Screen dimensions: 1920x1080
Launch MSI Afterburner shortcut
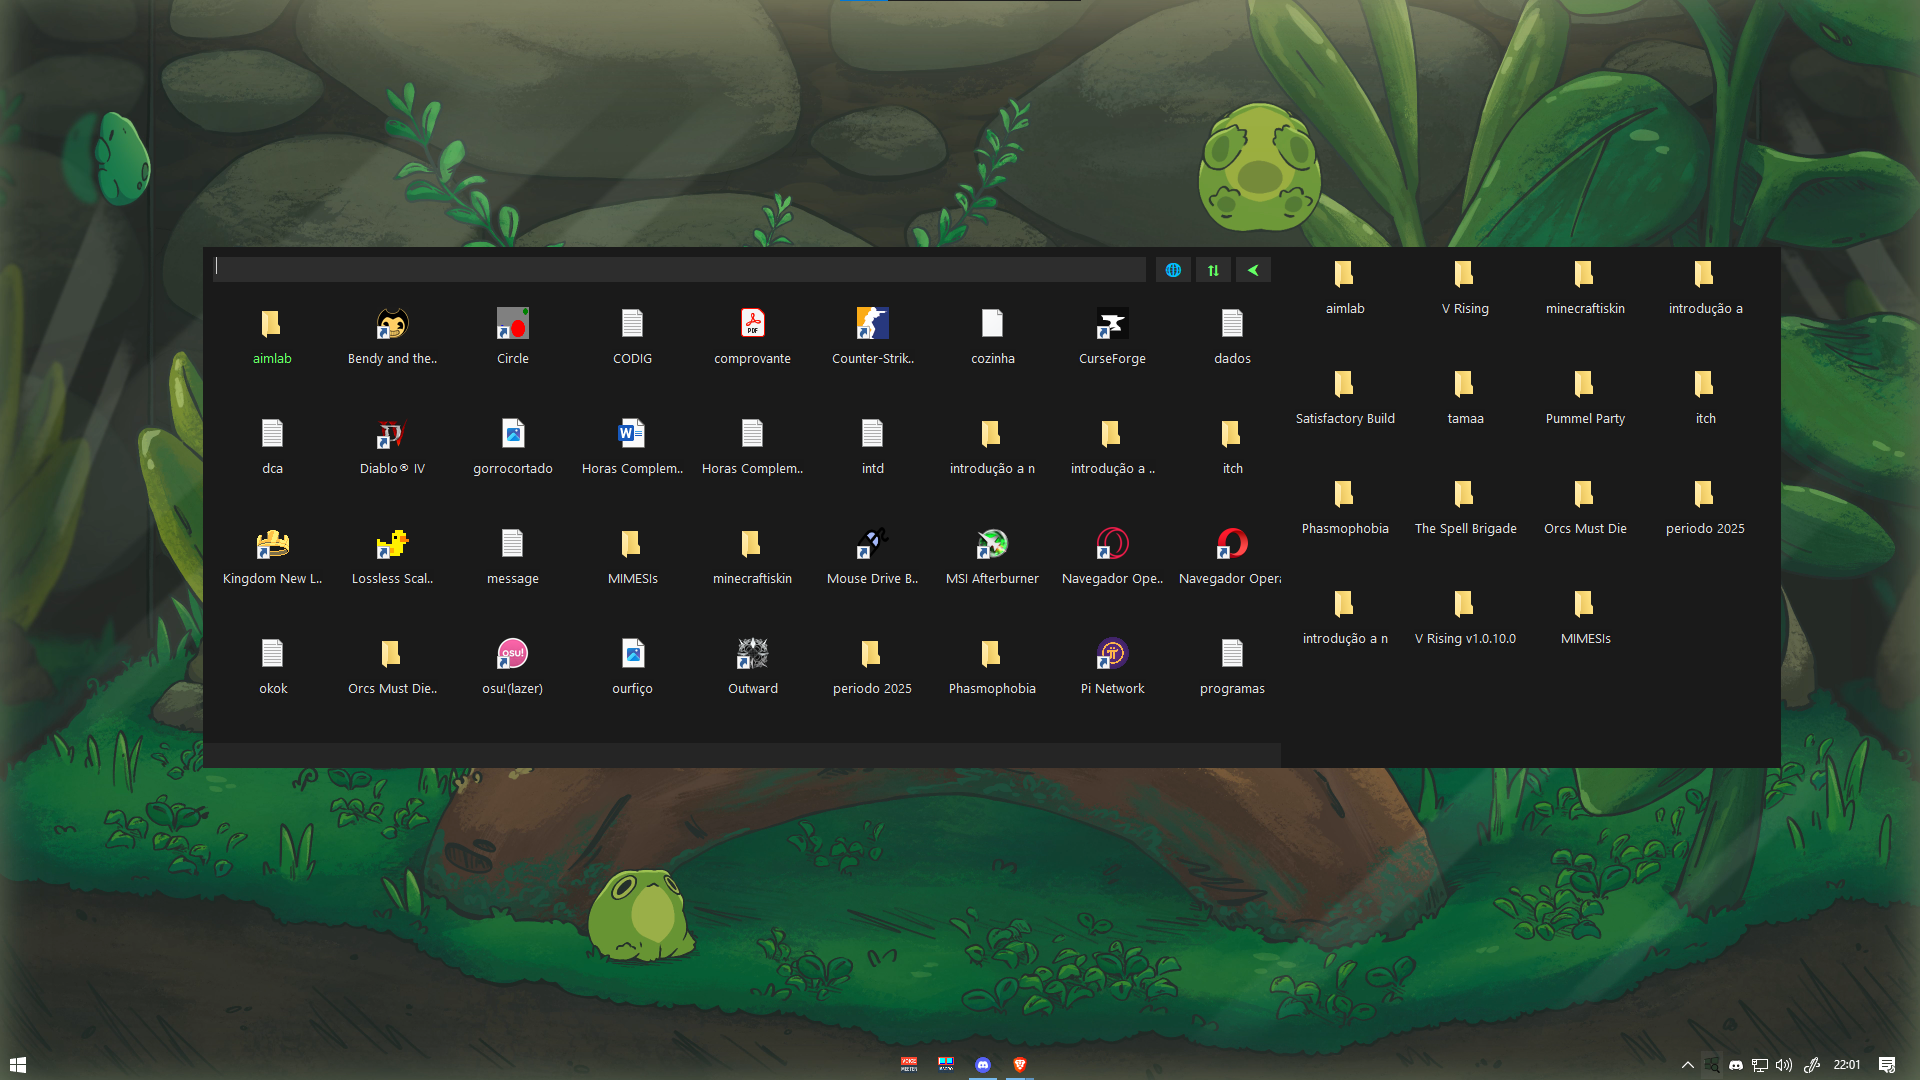coord(992,545)
